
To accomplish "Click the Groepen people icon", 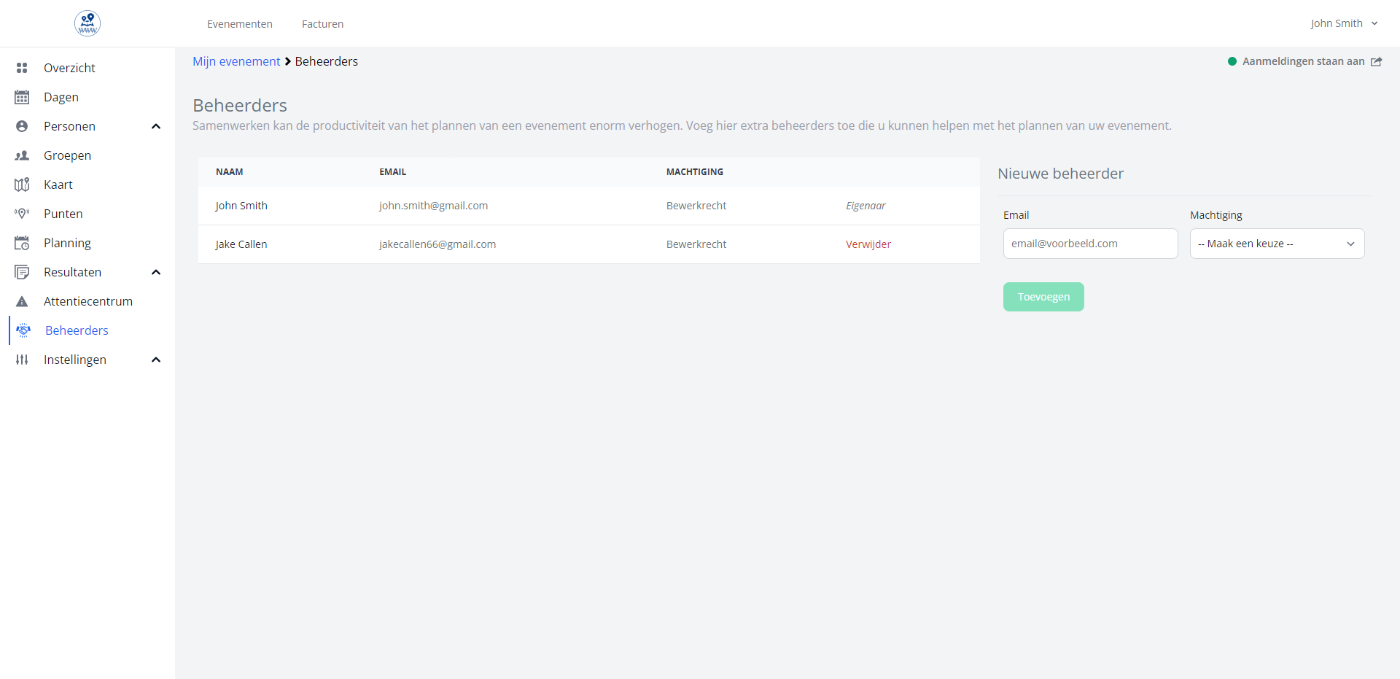I will coord(22,156).
